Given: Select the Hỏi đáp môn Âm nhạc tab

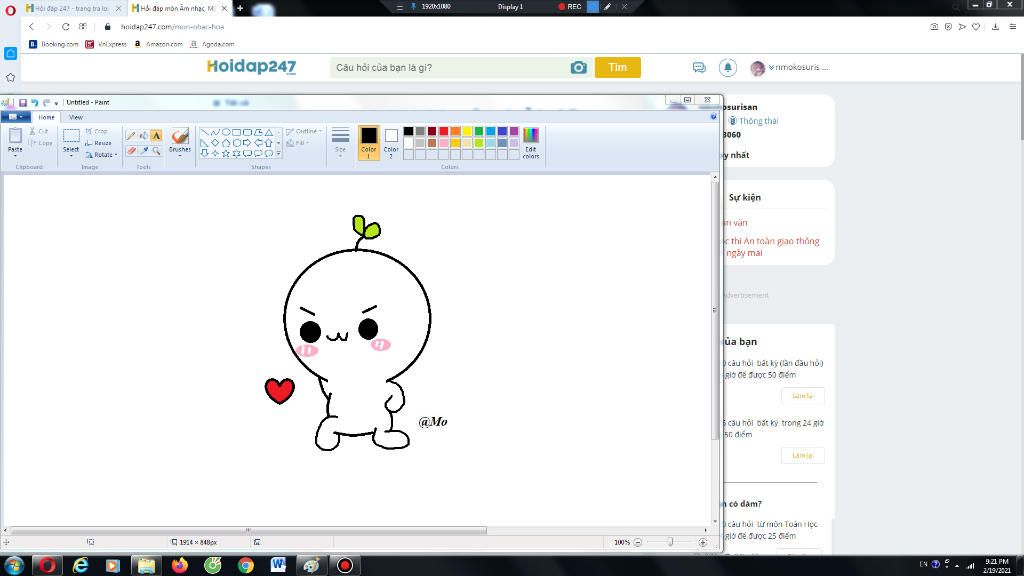Looking at the screenshot, I should (179, 8).
